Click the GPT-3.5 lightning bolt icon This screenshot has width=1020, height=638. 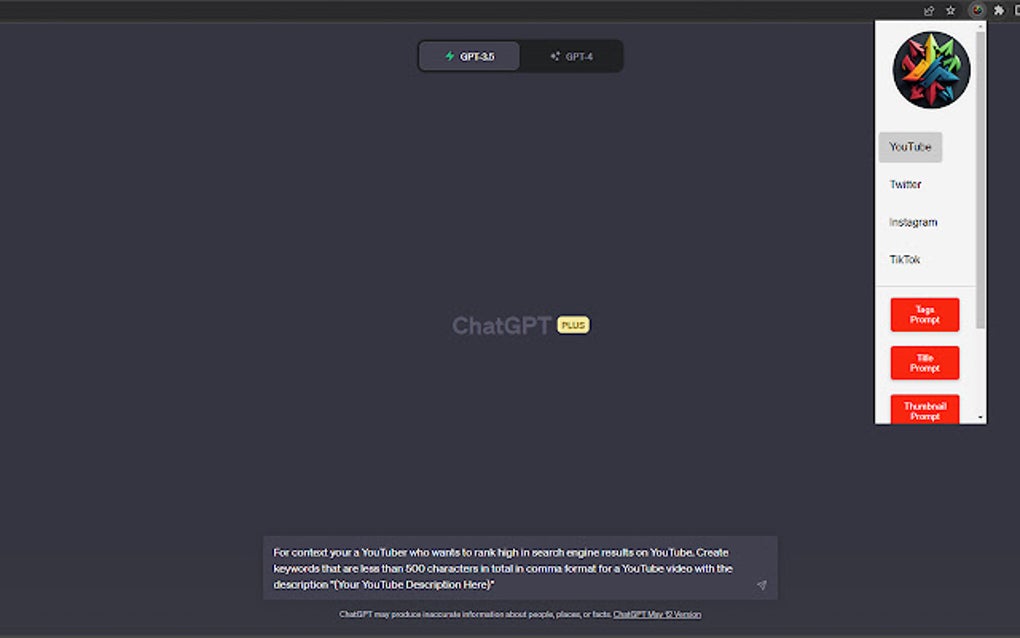click(x=448, y=56)
